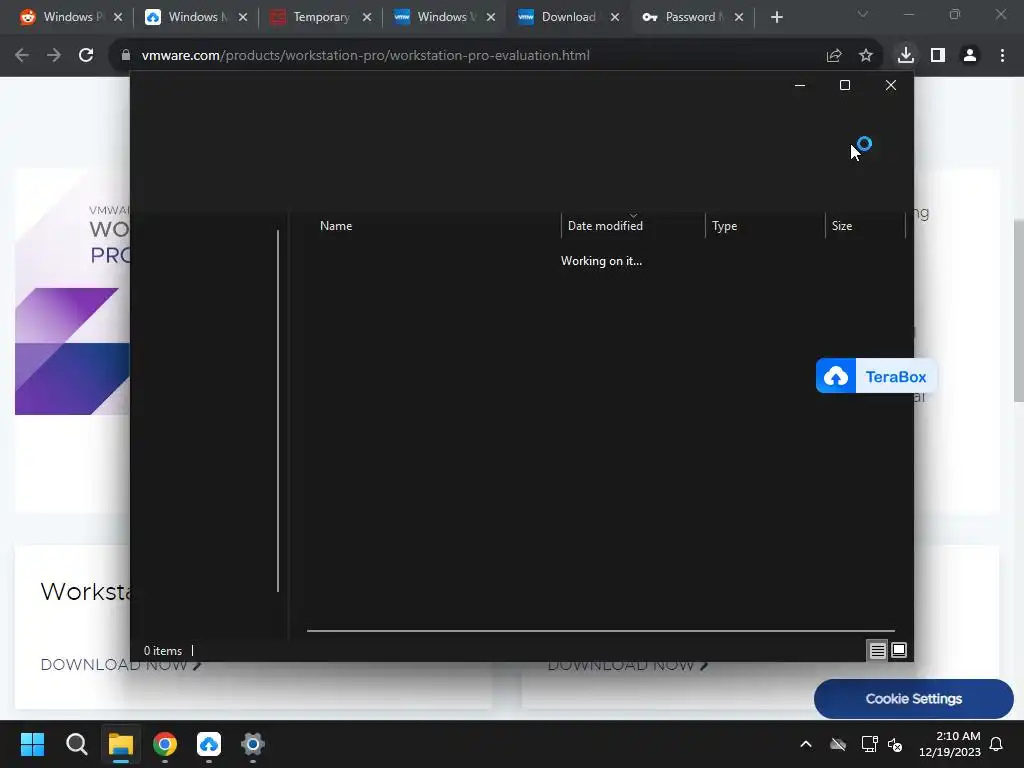
Task: Click the Chrome forward arrow
Action: tap(54, 56)
